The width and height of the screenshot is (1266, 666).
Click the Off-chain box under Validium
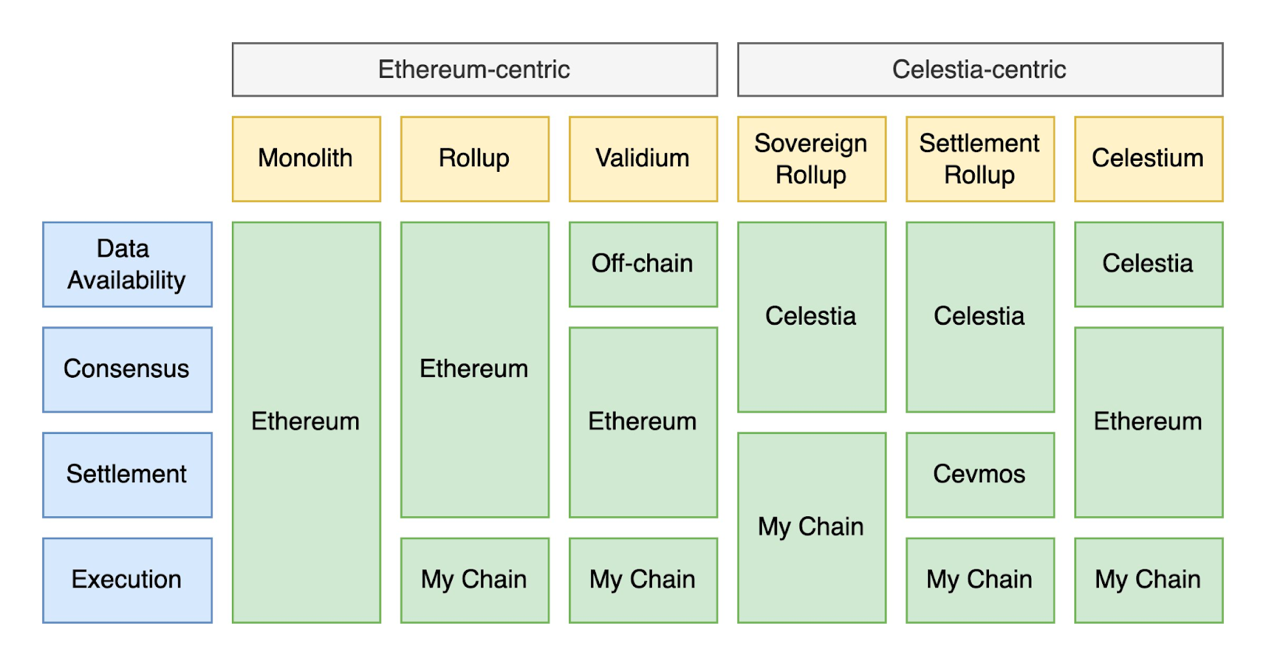[643, 264]
